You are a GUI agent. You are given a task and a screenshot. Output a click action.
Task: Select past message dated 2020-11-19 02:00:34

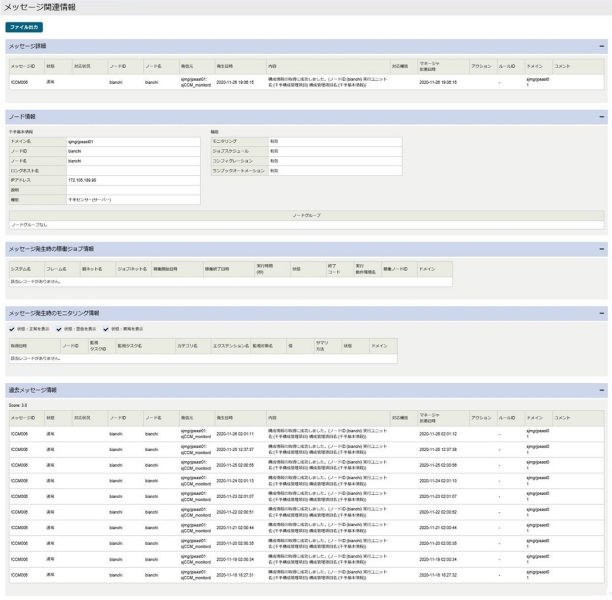pos(307,559)
